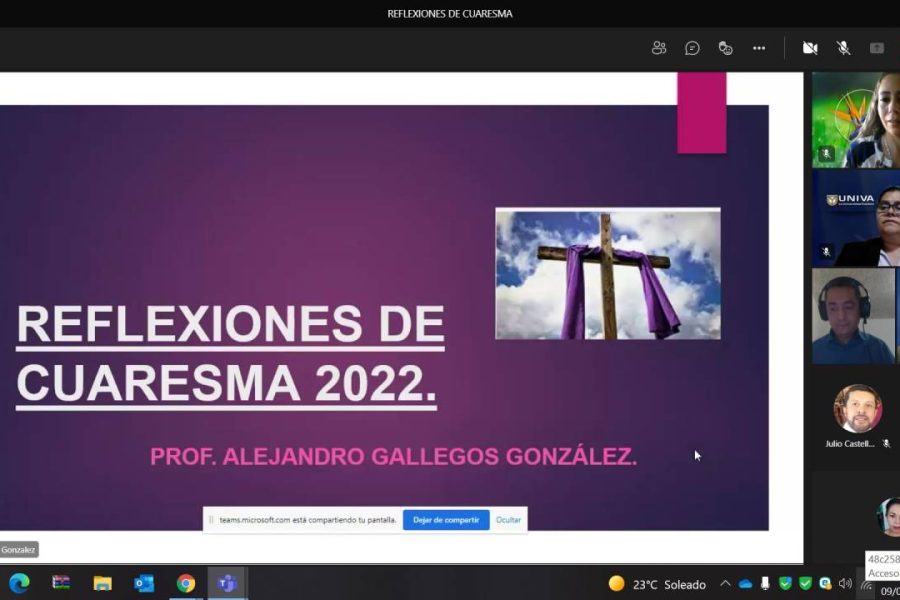Open the reactions icon in meeting toolbar
Viewport: 900px width, 600px height.
[726, 48]
